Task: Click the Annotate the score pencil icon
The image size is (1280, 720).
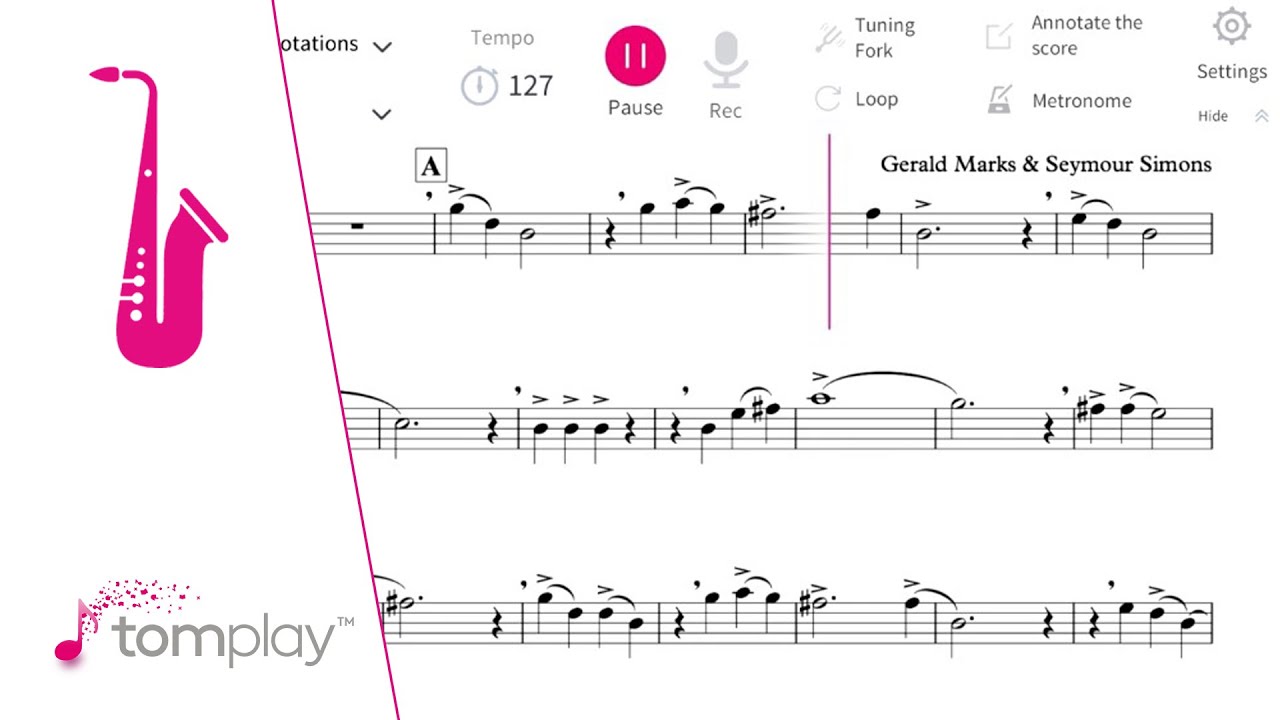Action: [999, 37]
